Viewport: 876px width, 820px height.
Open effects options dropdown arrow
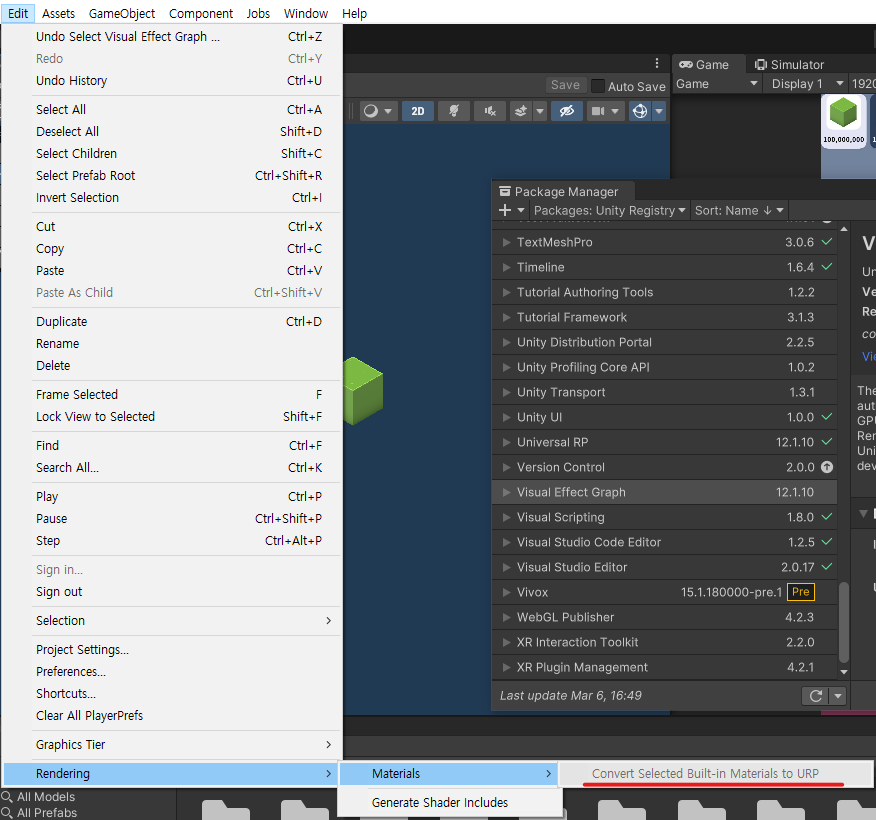click(540, 111)
